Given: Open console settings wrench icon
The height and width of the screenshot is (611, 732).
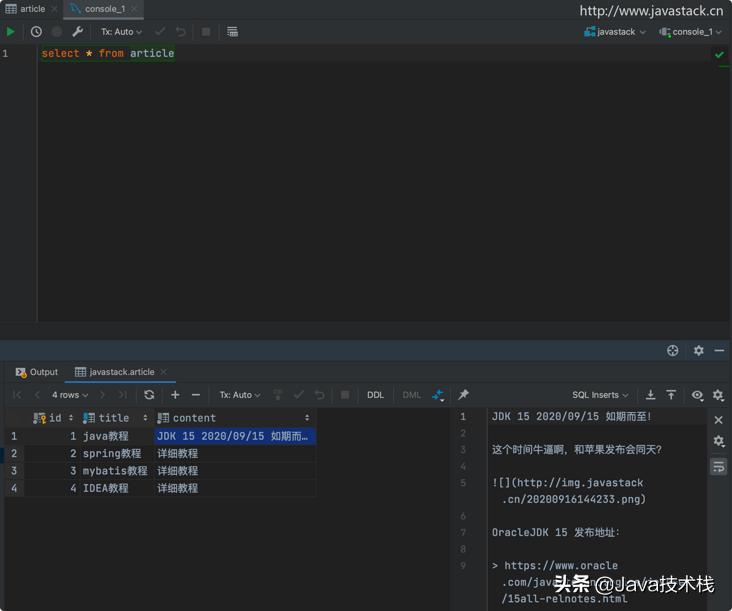Looking at the screenshot, I should (x=77, y=32).
